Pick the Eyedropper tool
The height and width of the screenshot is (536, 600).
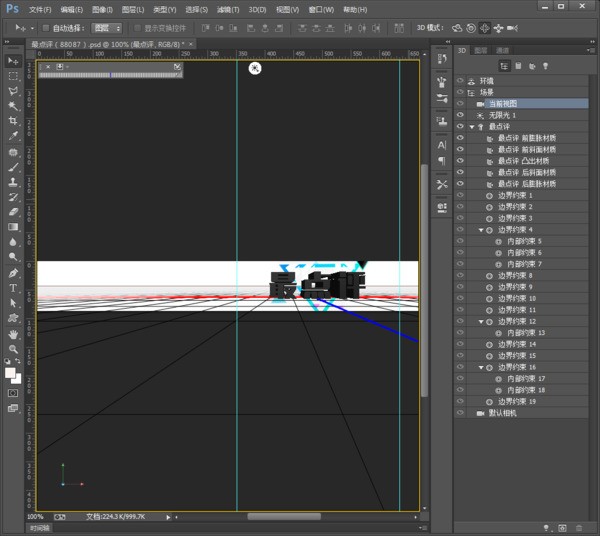[x=14, y=136]
